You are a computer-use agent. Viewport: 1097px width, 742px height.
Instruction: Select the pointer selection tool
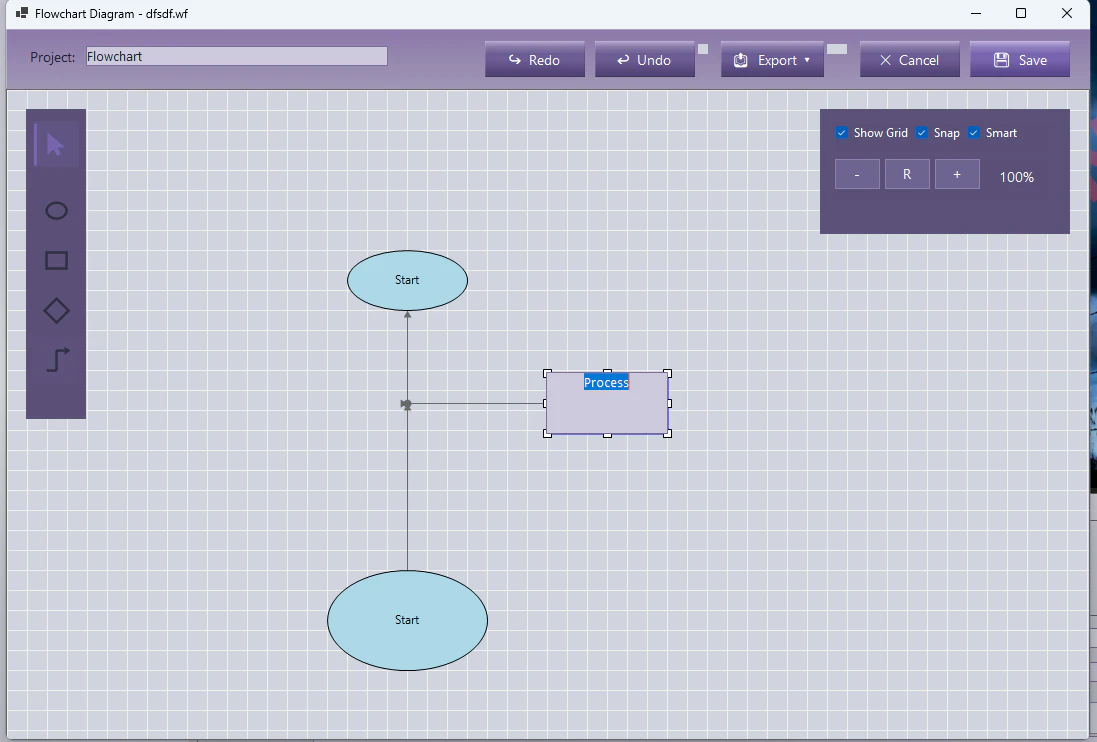click(x=56, y=145)
